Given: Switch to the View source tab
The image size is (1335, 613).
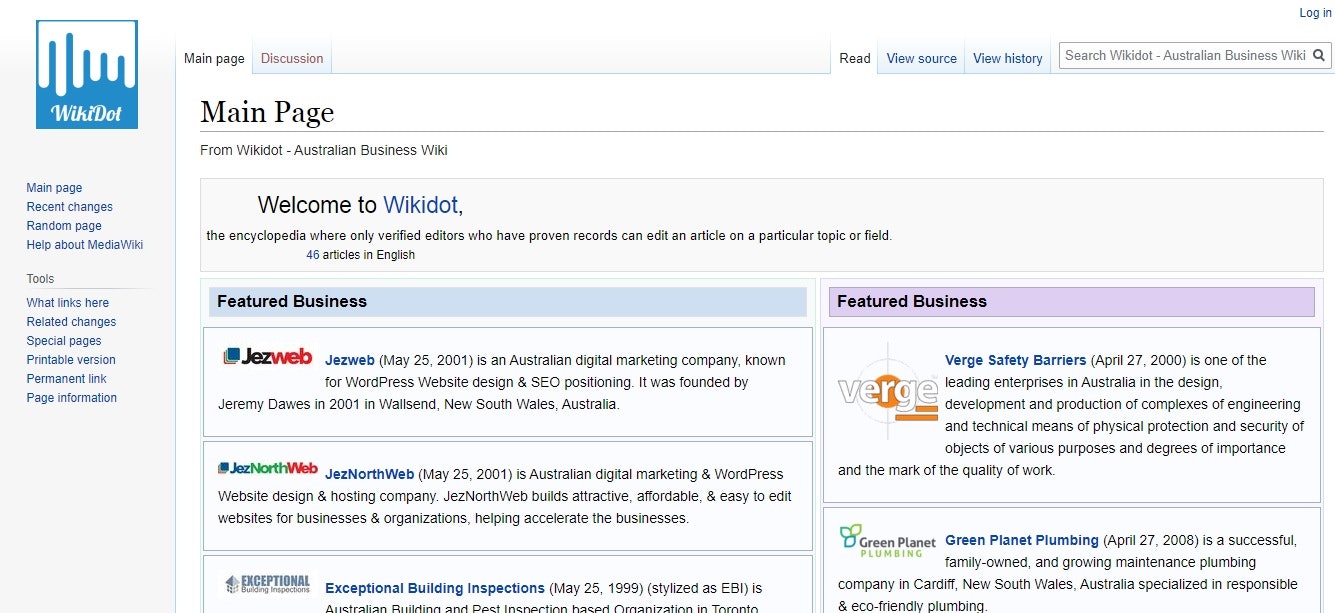Looking at the screenshot, I should [x=920, y=58].
